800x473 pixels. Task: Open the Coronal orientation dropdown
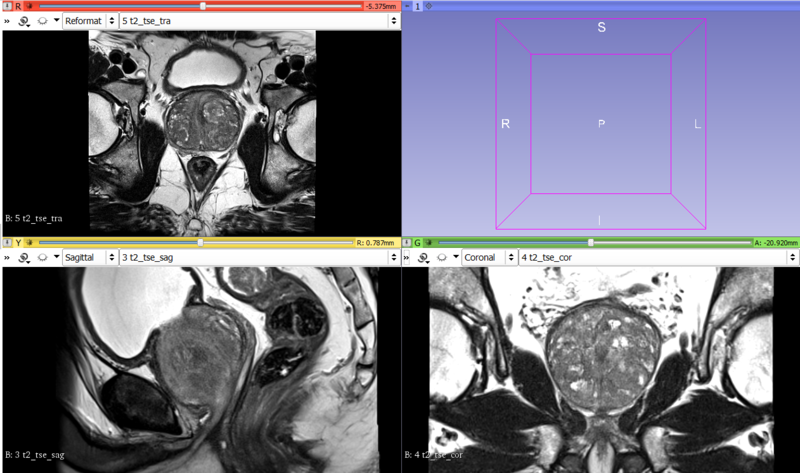[x=489, y=258]
